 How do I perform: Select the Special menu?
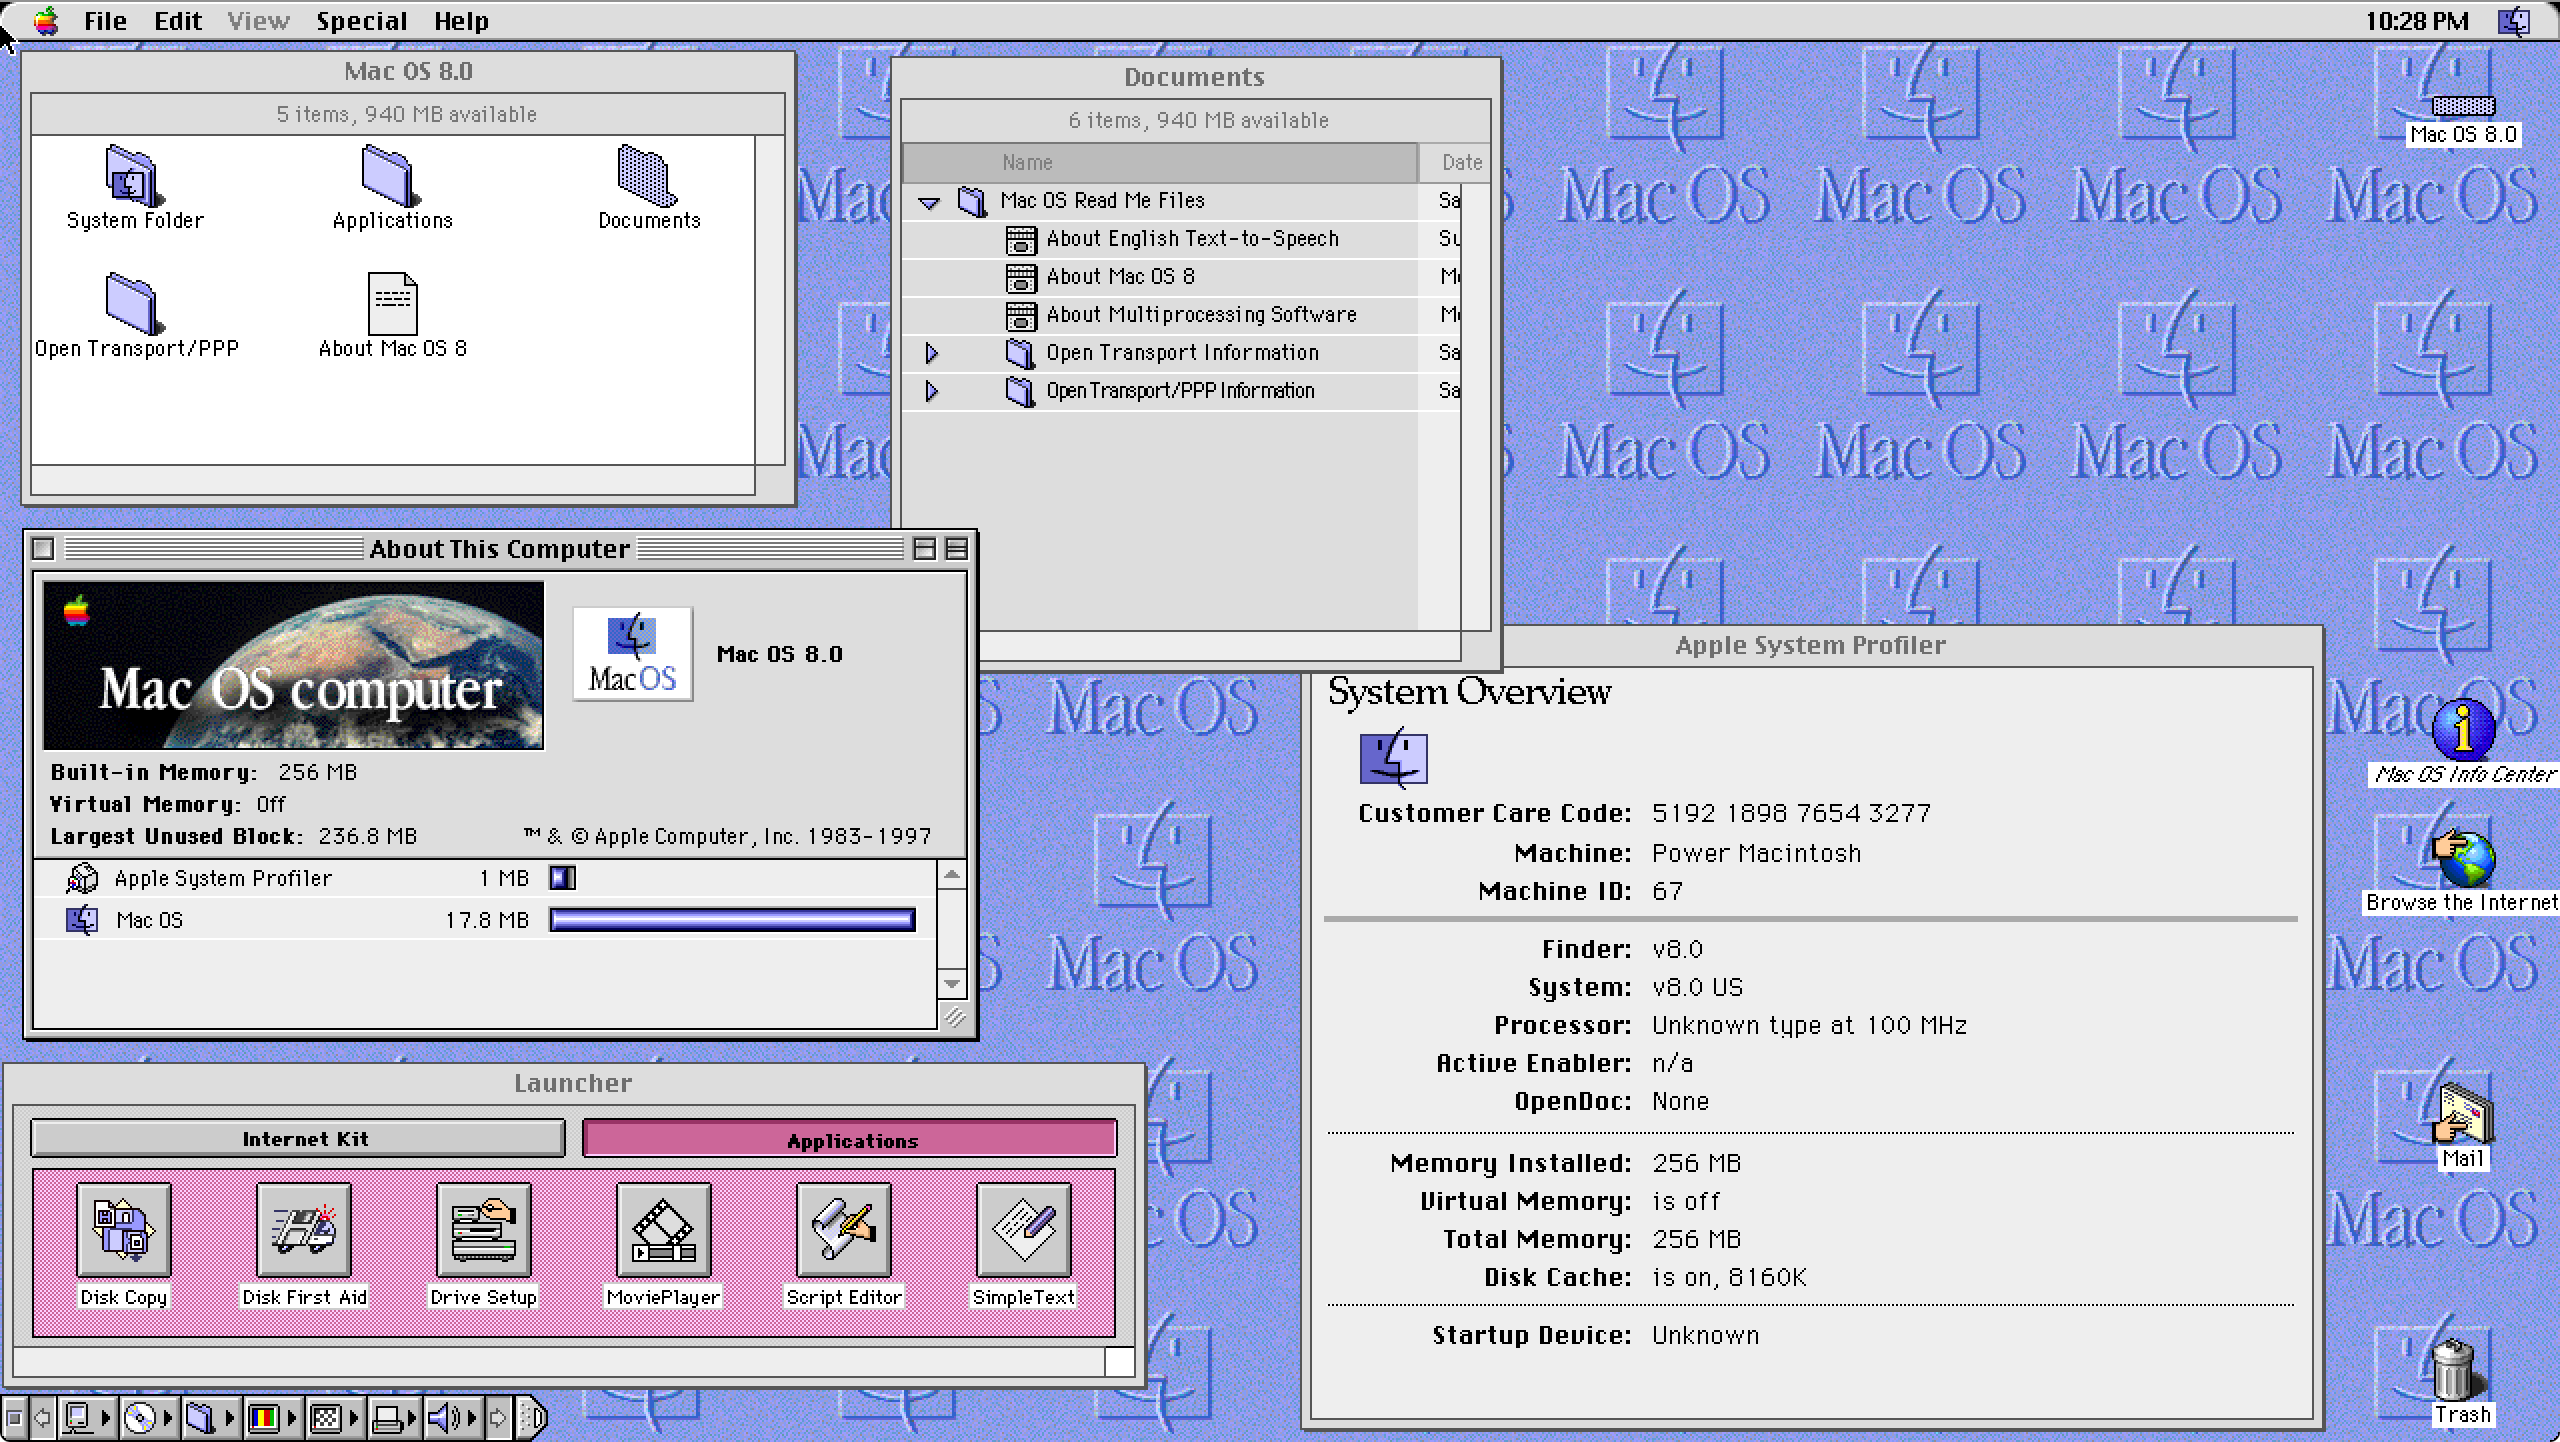pos(360,19)
